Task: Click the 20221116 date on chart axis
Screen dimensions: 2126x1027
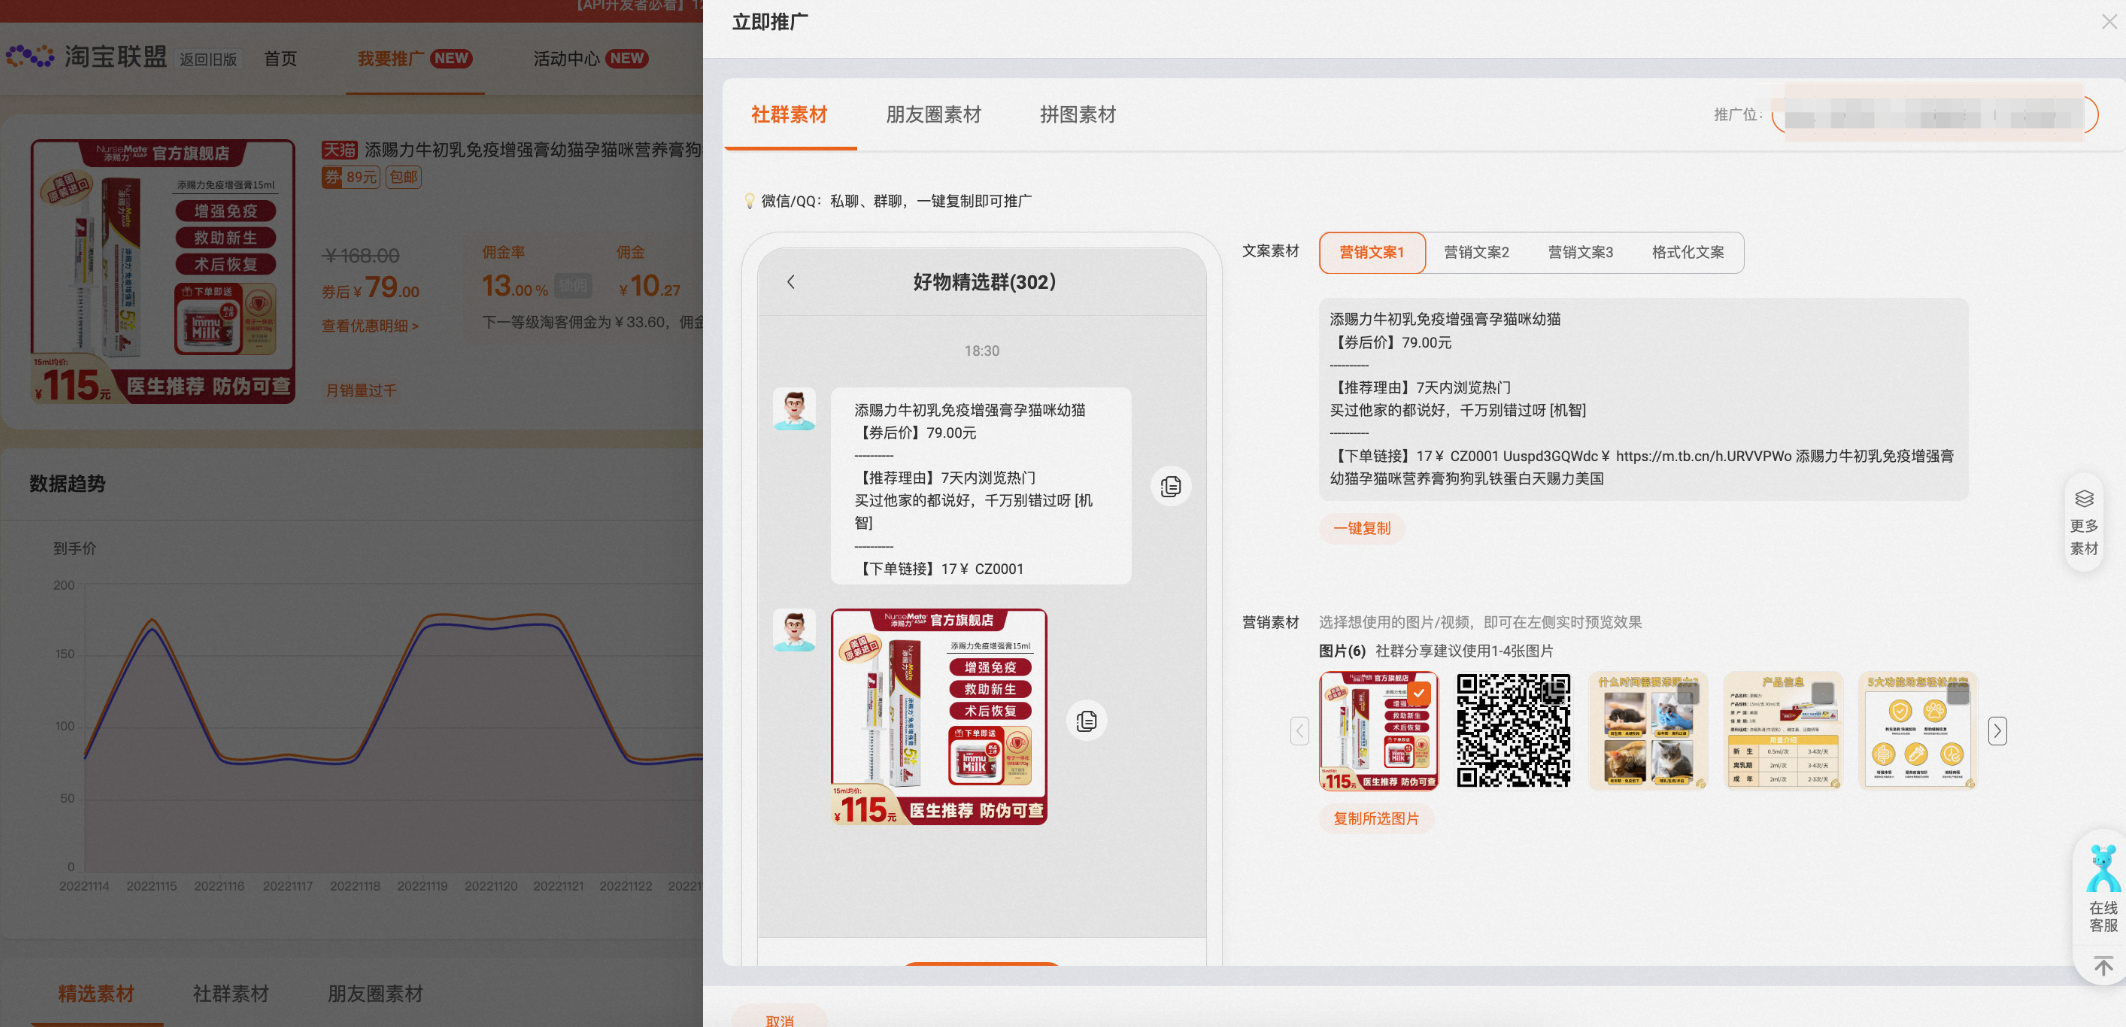Action: click(x=219, y=886)
